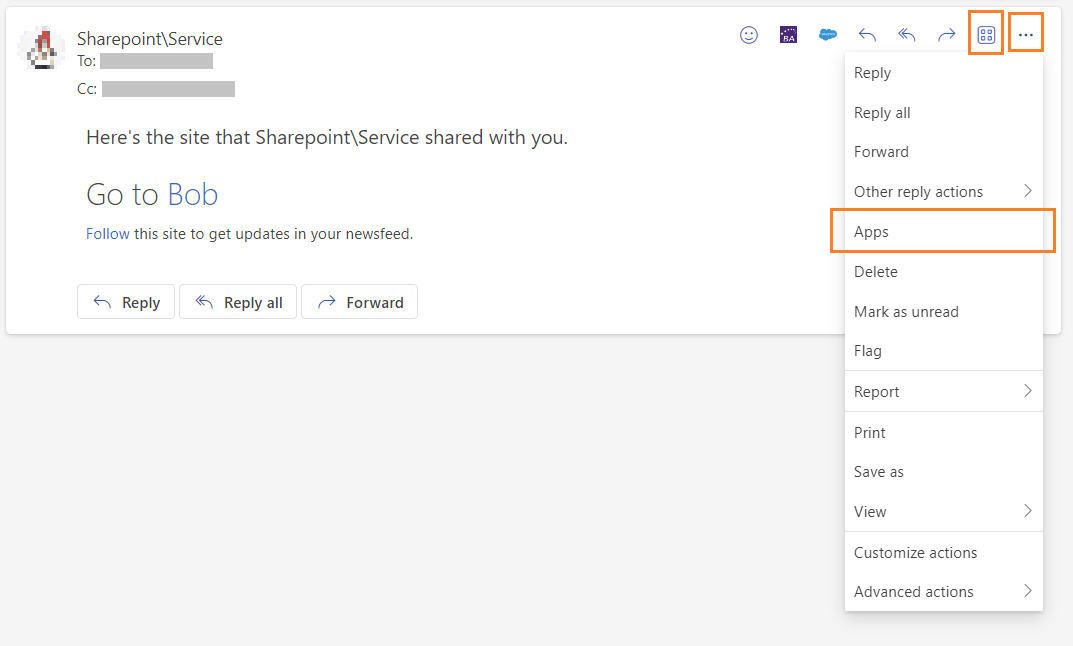Choose Customize actions from the menu

(x=915, y=553)
